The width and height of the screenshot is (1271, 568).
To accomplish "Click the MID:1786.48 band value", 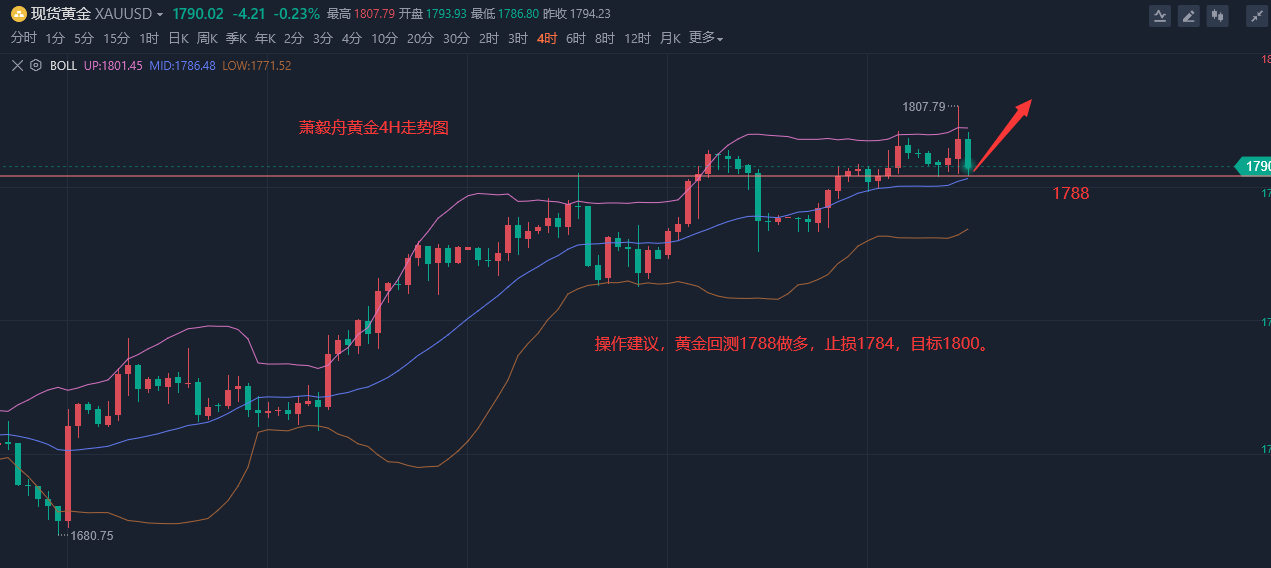I will 182,65.
